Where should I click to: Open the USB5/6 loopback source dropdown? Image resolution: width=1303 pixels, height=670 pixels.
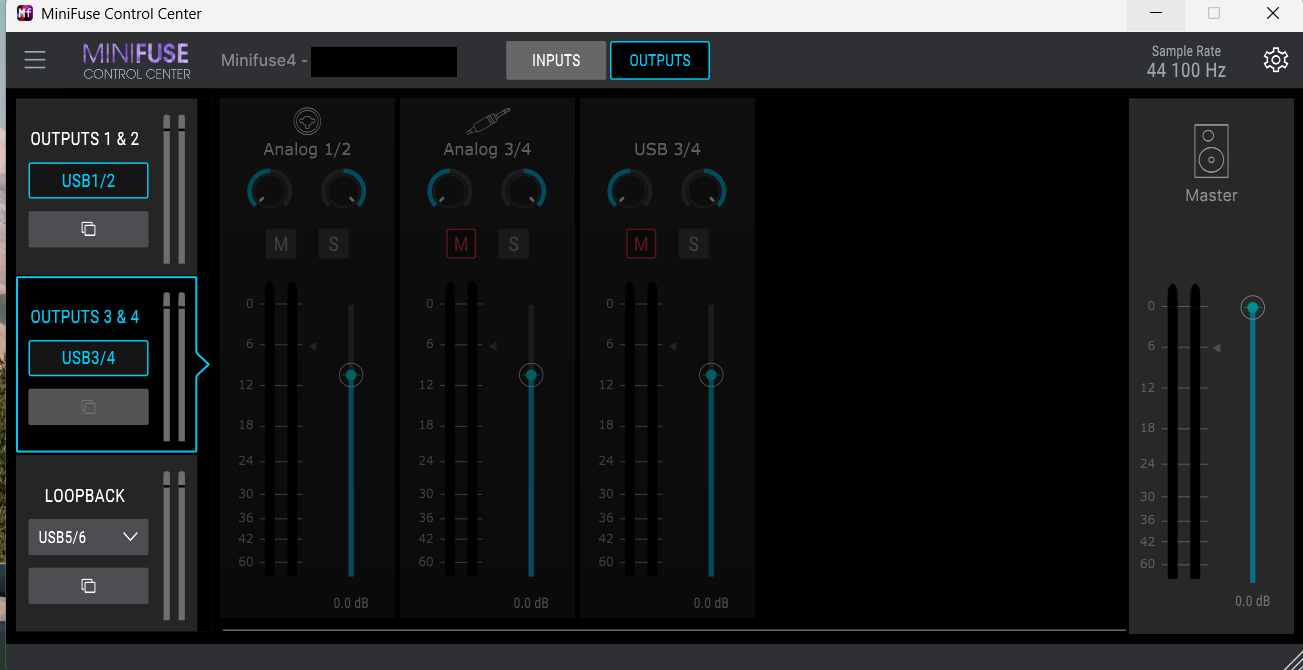88,537
